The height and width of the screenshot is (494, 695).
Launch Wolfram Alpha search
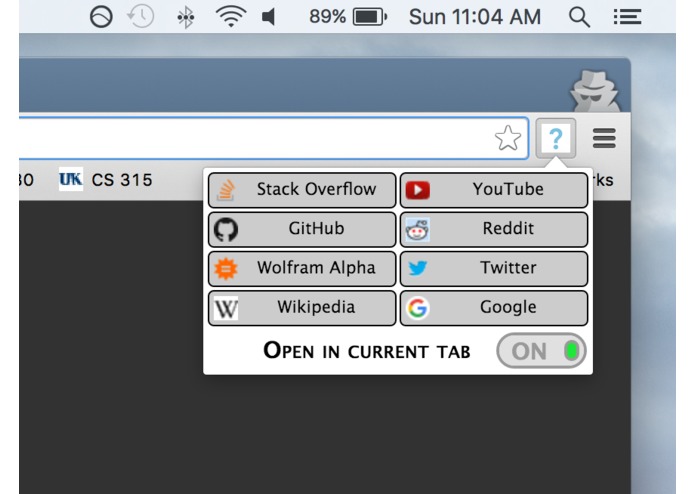point(302,268)
